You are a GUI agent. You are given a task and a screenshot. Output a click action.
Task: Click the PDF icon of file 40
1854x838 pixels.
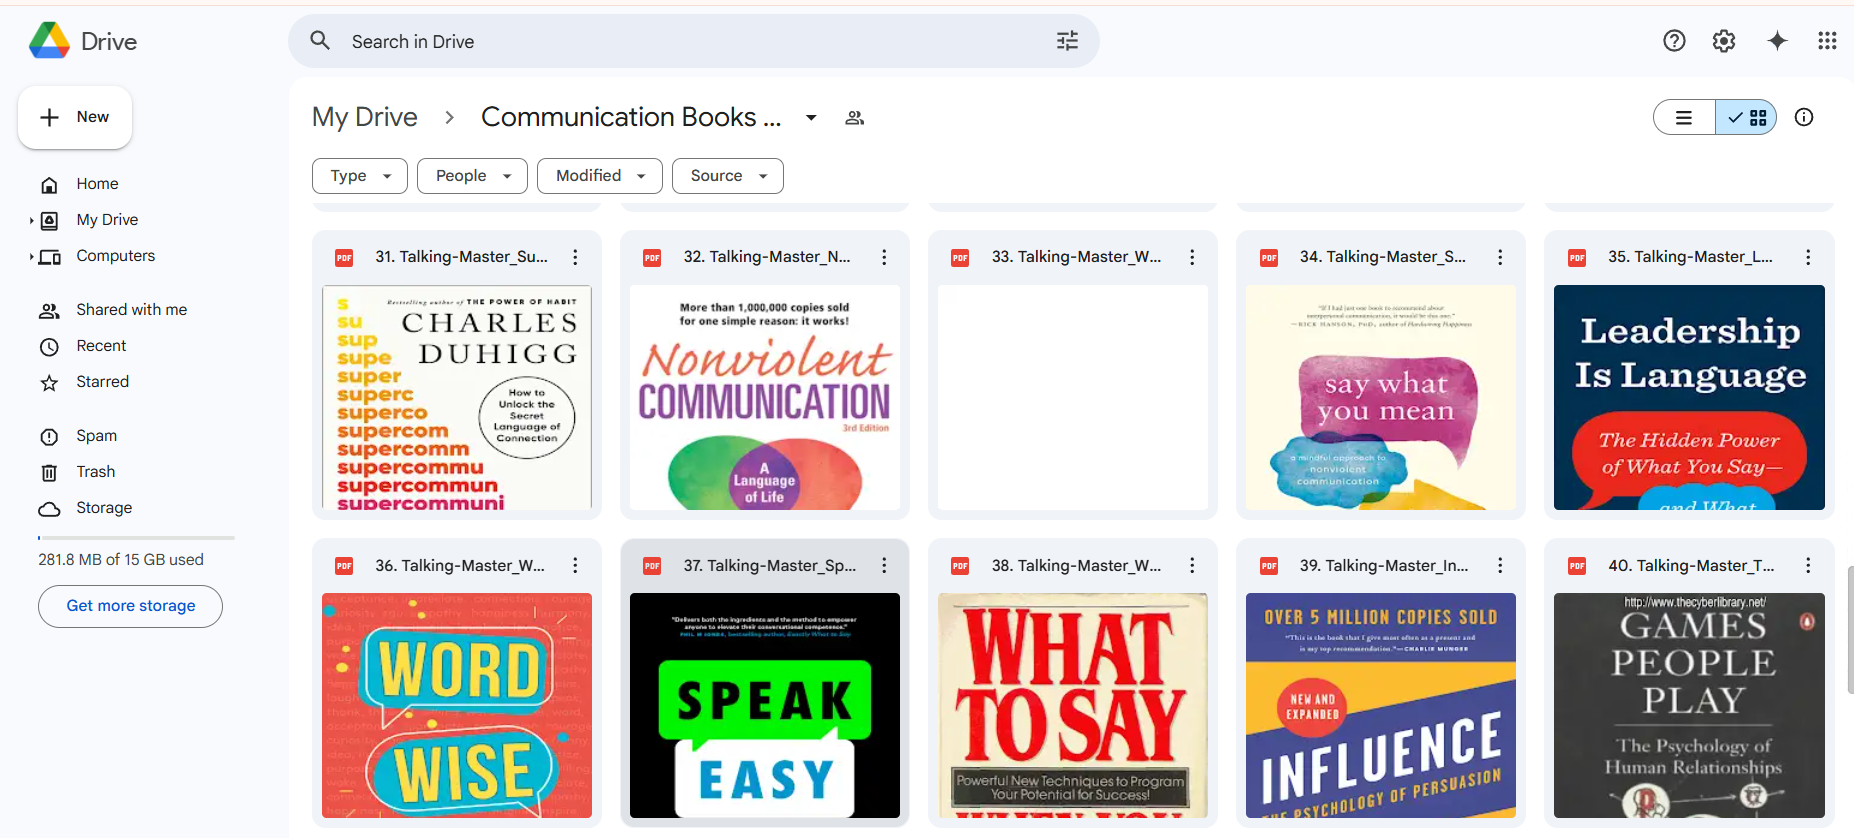pyautogui.click(x=1577, y=566)
